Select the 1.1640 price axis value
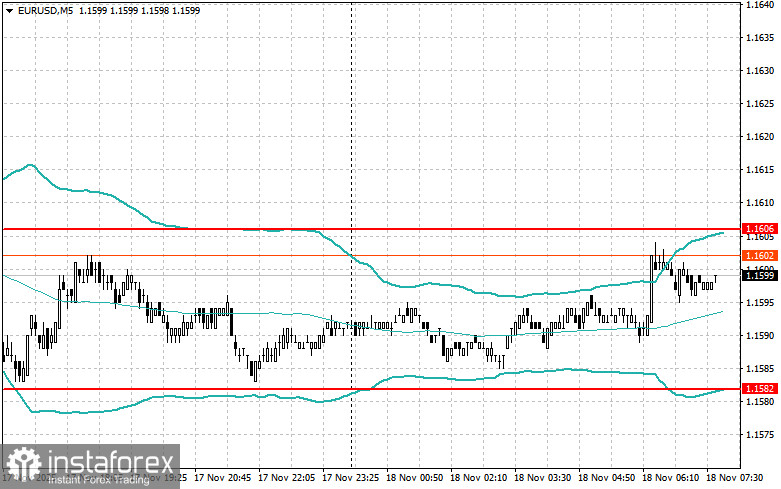The image size is (781, 489). [x=760, y=4]
